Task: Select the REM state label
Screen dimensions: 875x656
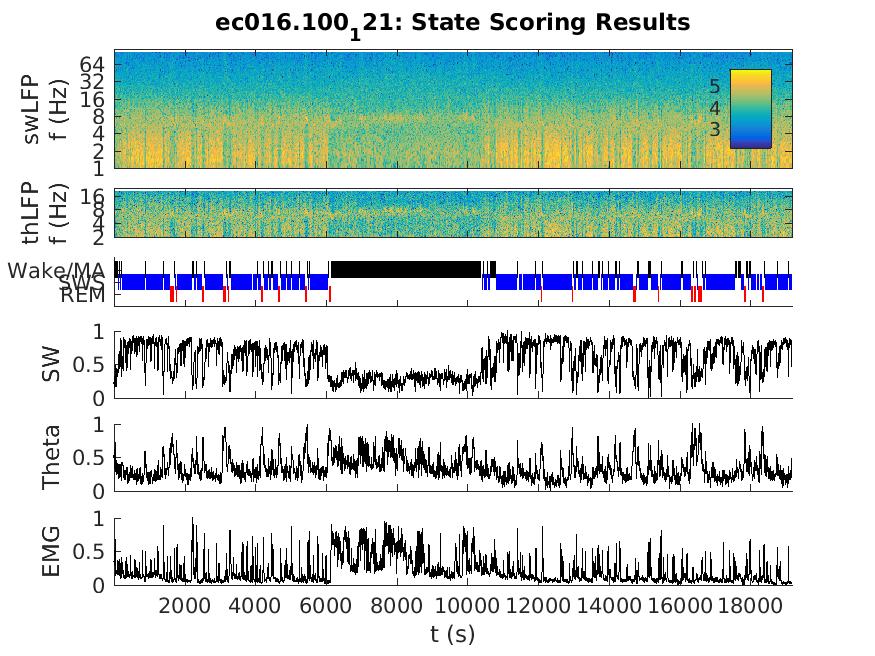Action: coord(82,296)
